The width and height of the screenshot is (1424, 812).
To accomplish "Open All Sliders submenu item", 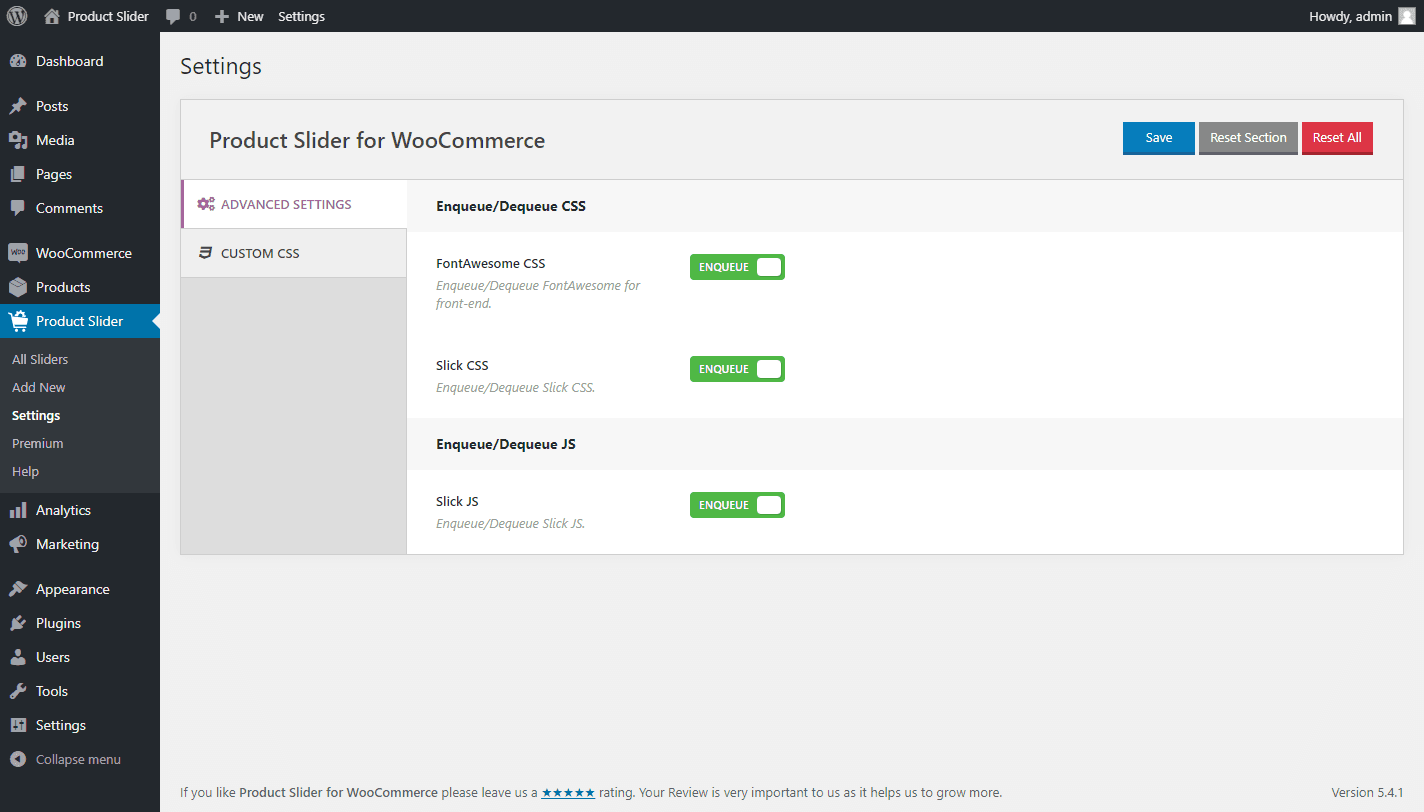I will pos(40,359).
